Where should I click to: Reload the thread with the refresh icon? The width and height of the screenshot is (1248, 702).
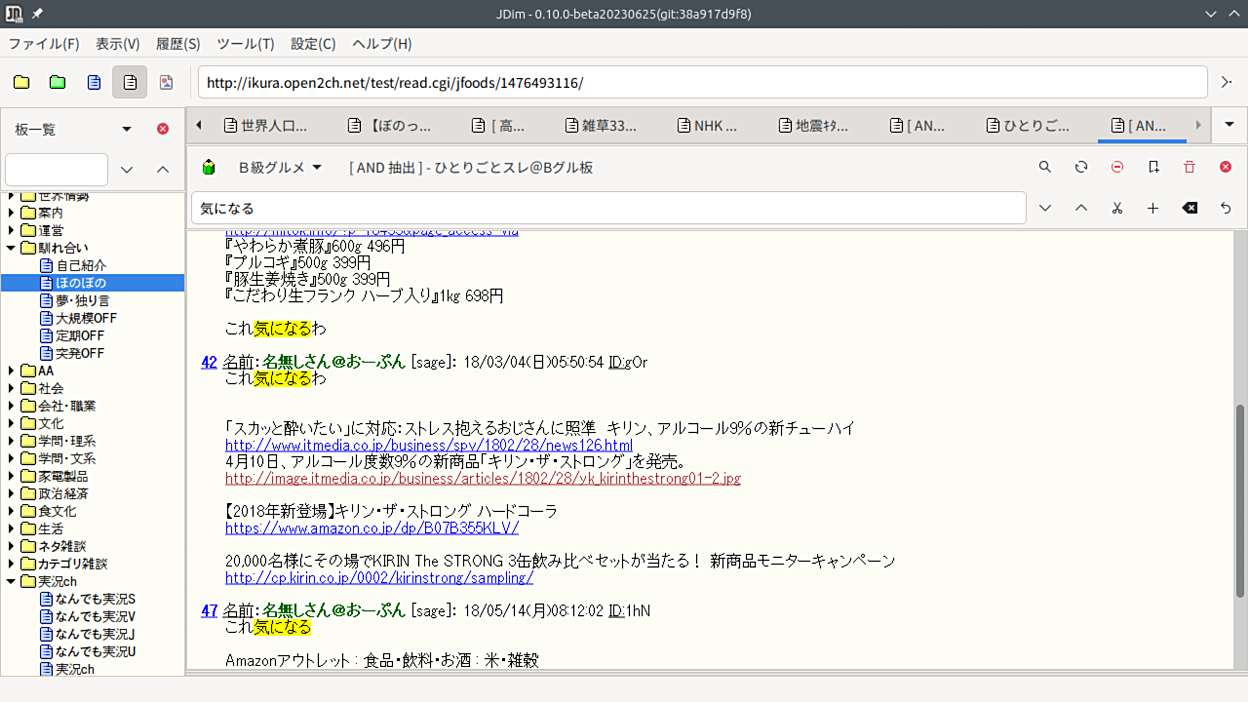click(1081, 167)
